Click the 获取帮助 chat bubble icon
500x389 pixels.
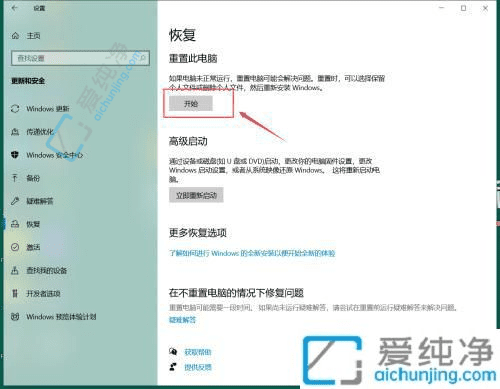[x=173, y=352]
